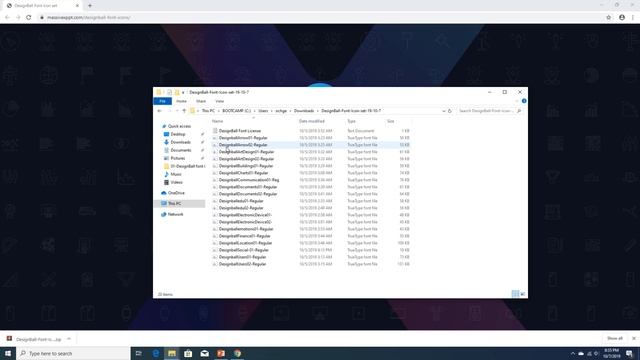Open Task View on the taskbar
The width and height of the screenshot is (640, 360).
[139, 353]
